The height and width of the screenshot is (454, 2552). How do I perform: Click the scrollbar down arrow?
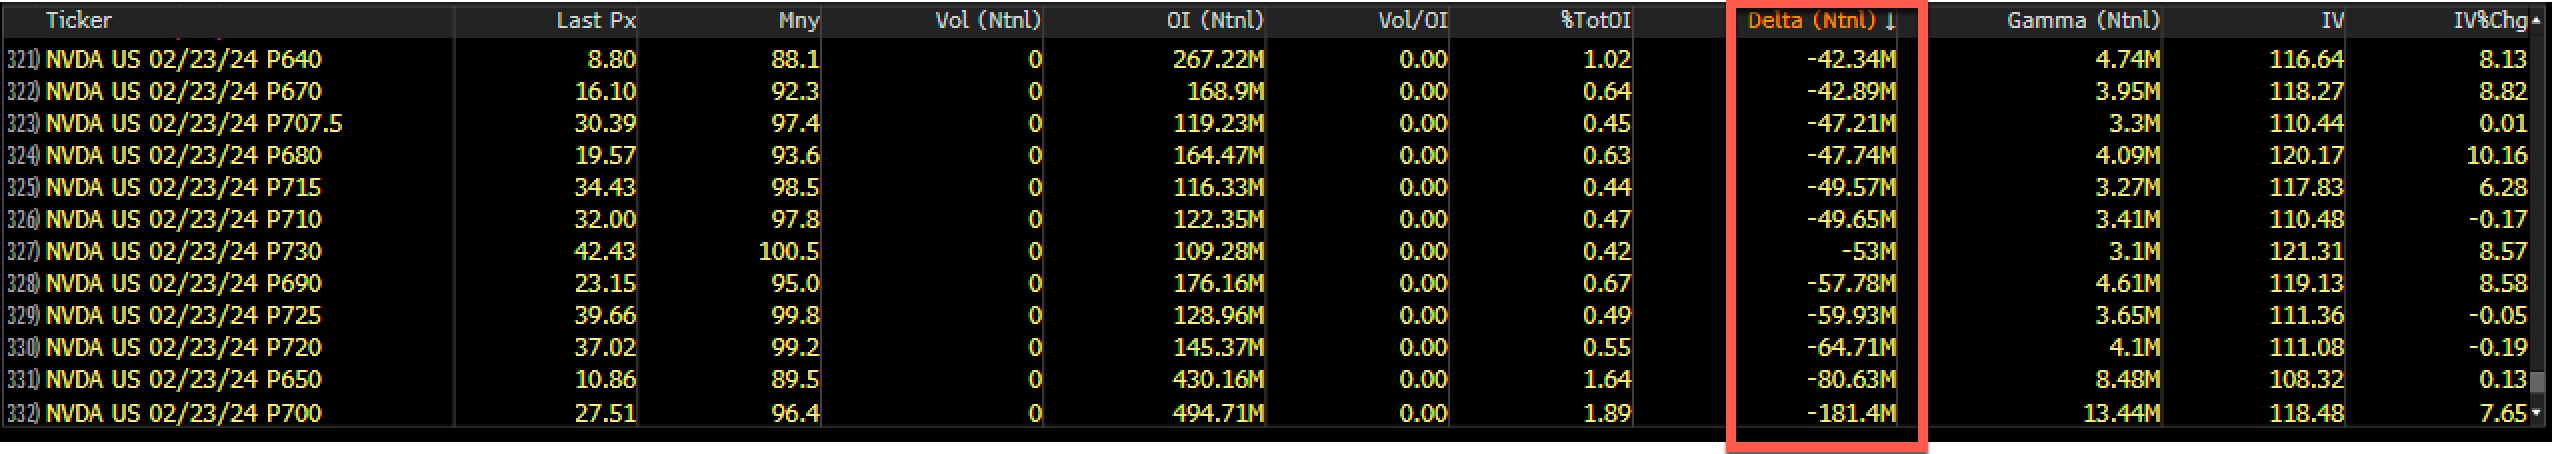2538,412
